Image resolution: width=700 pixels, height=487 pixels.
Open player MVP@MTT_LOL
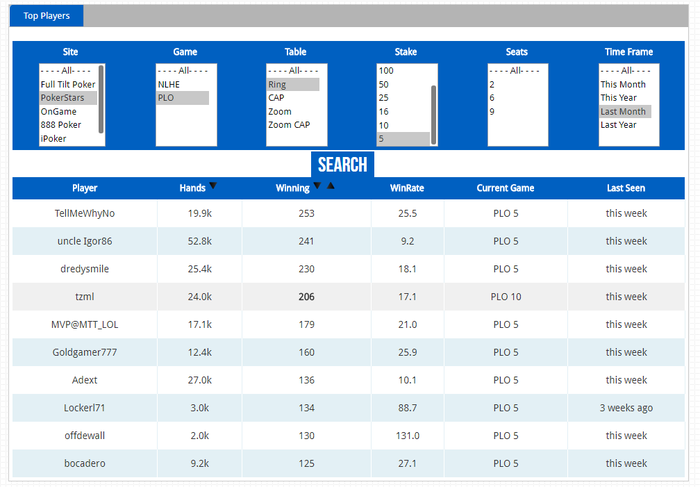pyautogui.click(x=85, y=325)
